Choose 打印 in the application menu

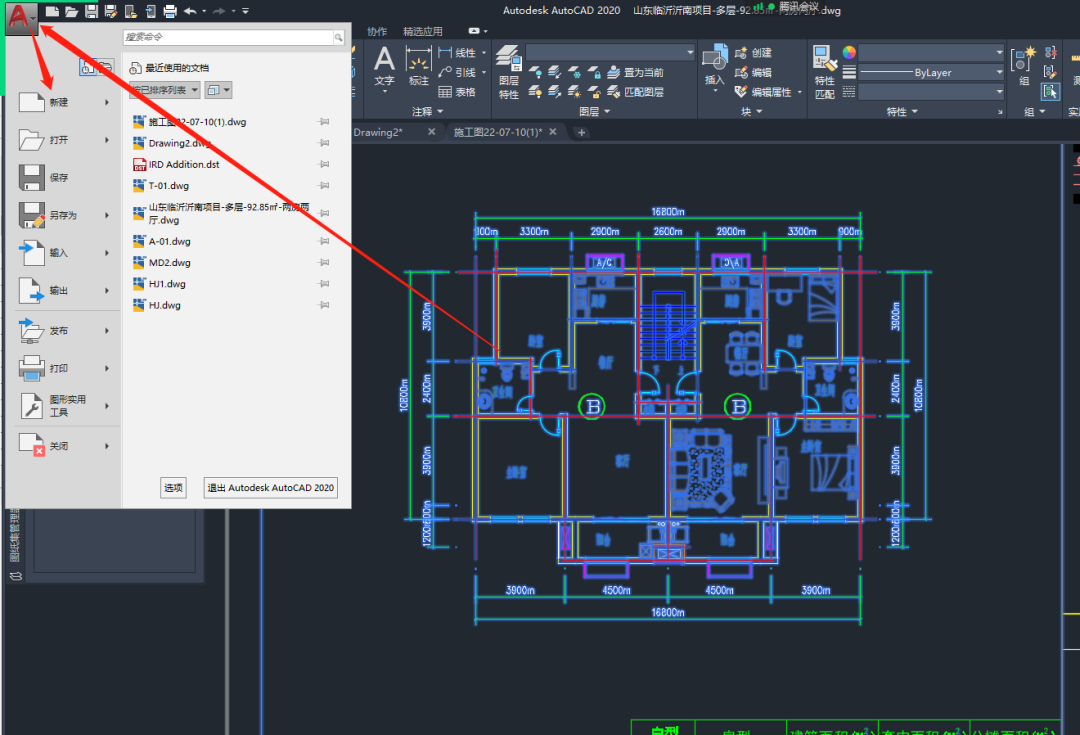point(64,368)
